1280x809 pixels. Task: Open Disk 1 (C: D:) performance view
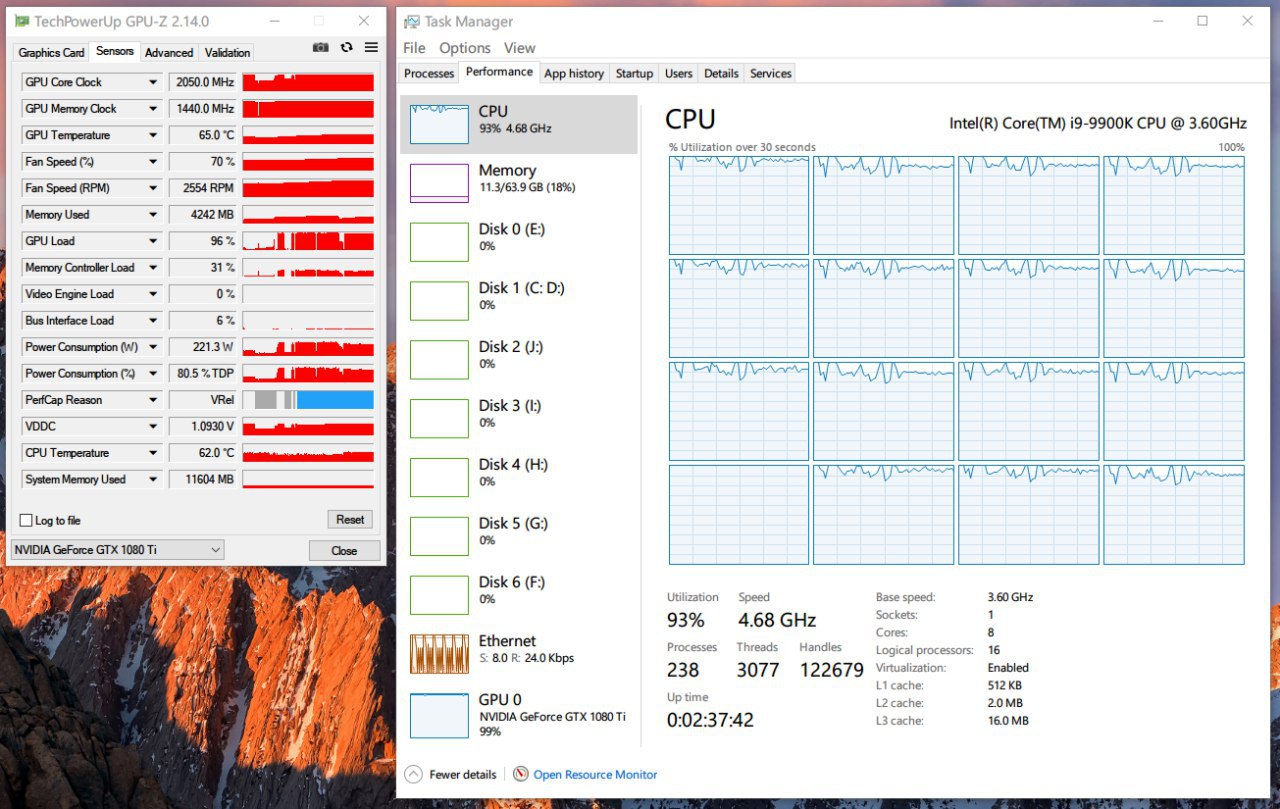(x=519, y=300)
